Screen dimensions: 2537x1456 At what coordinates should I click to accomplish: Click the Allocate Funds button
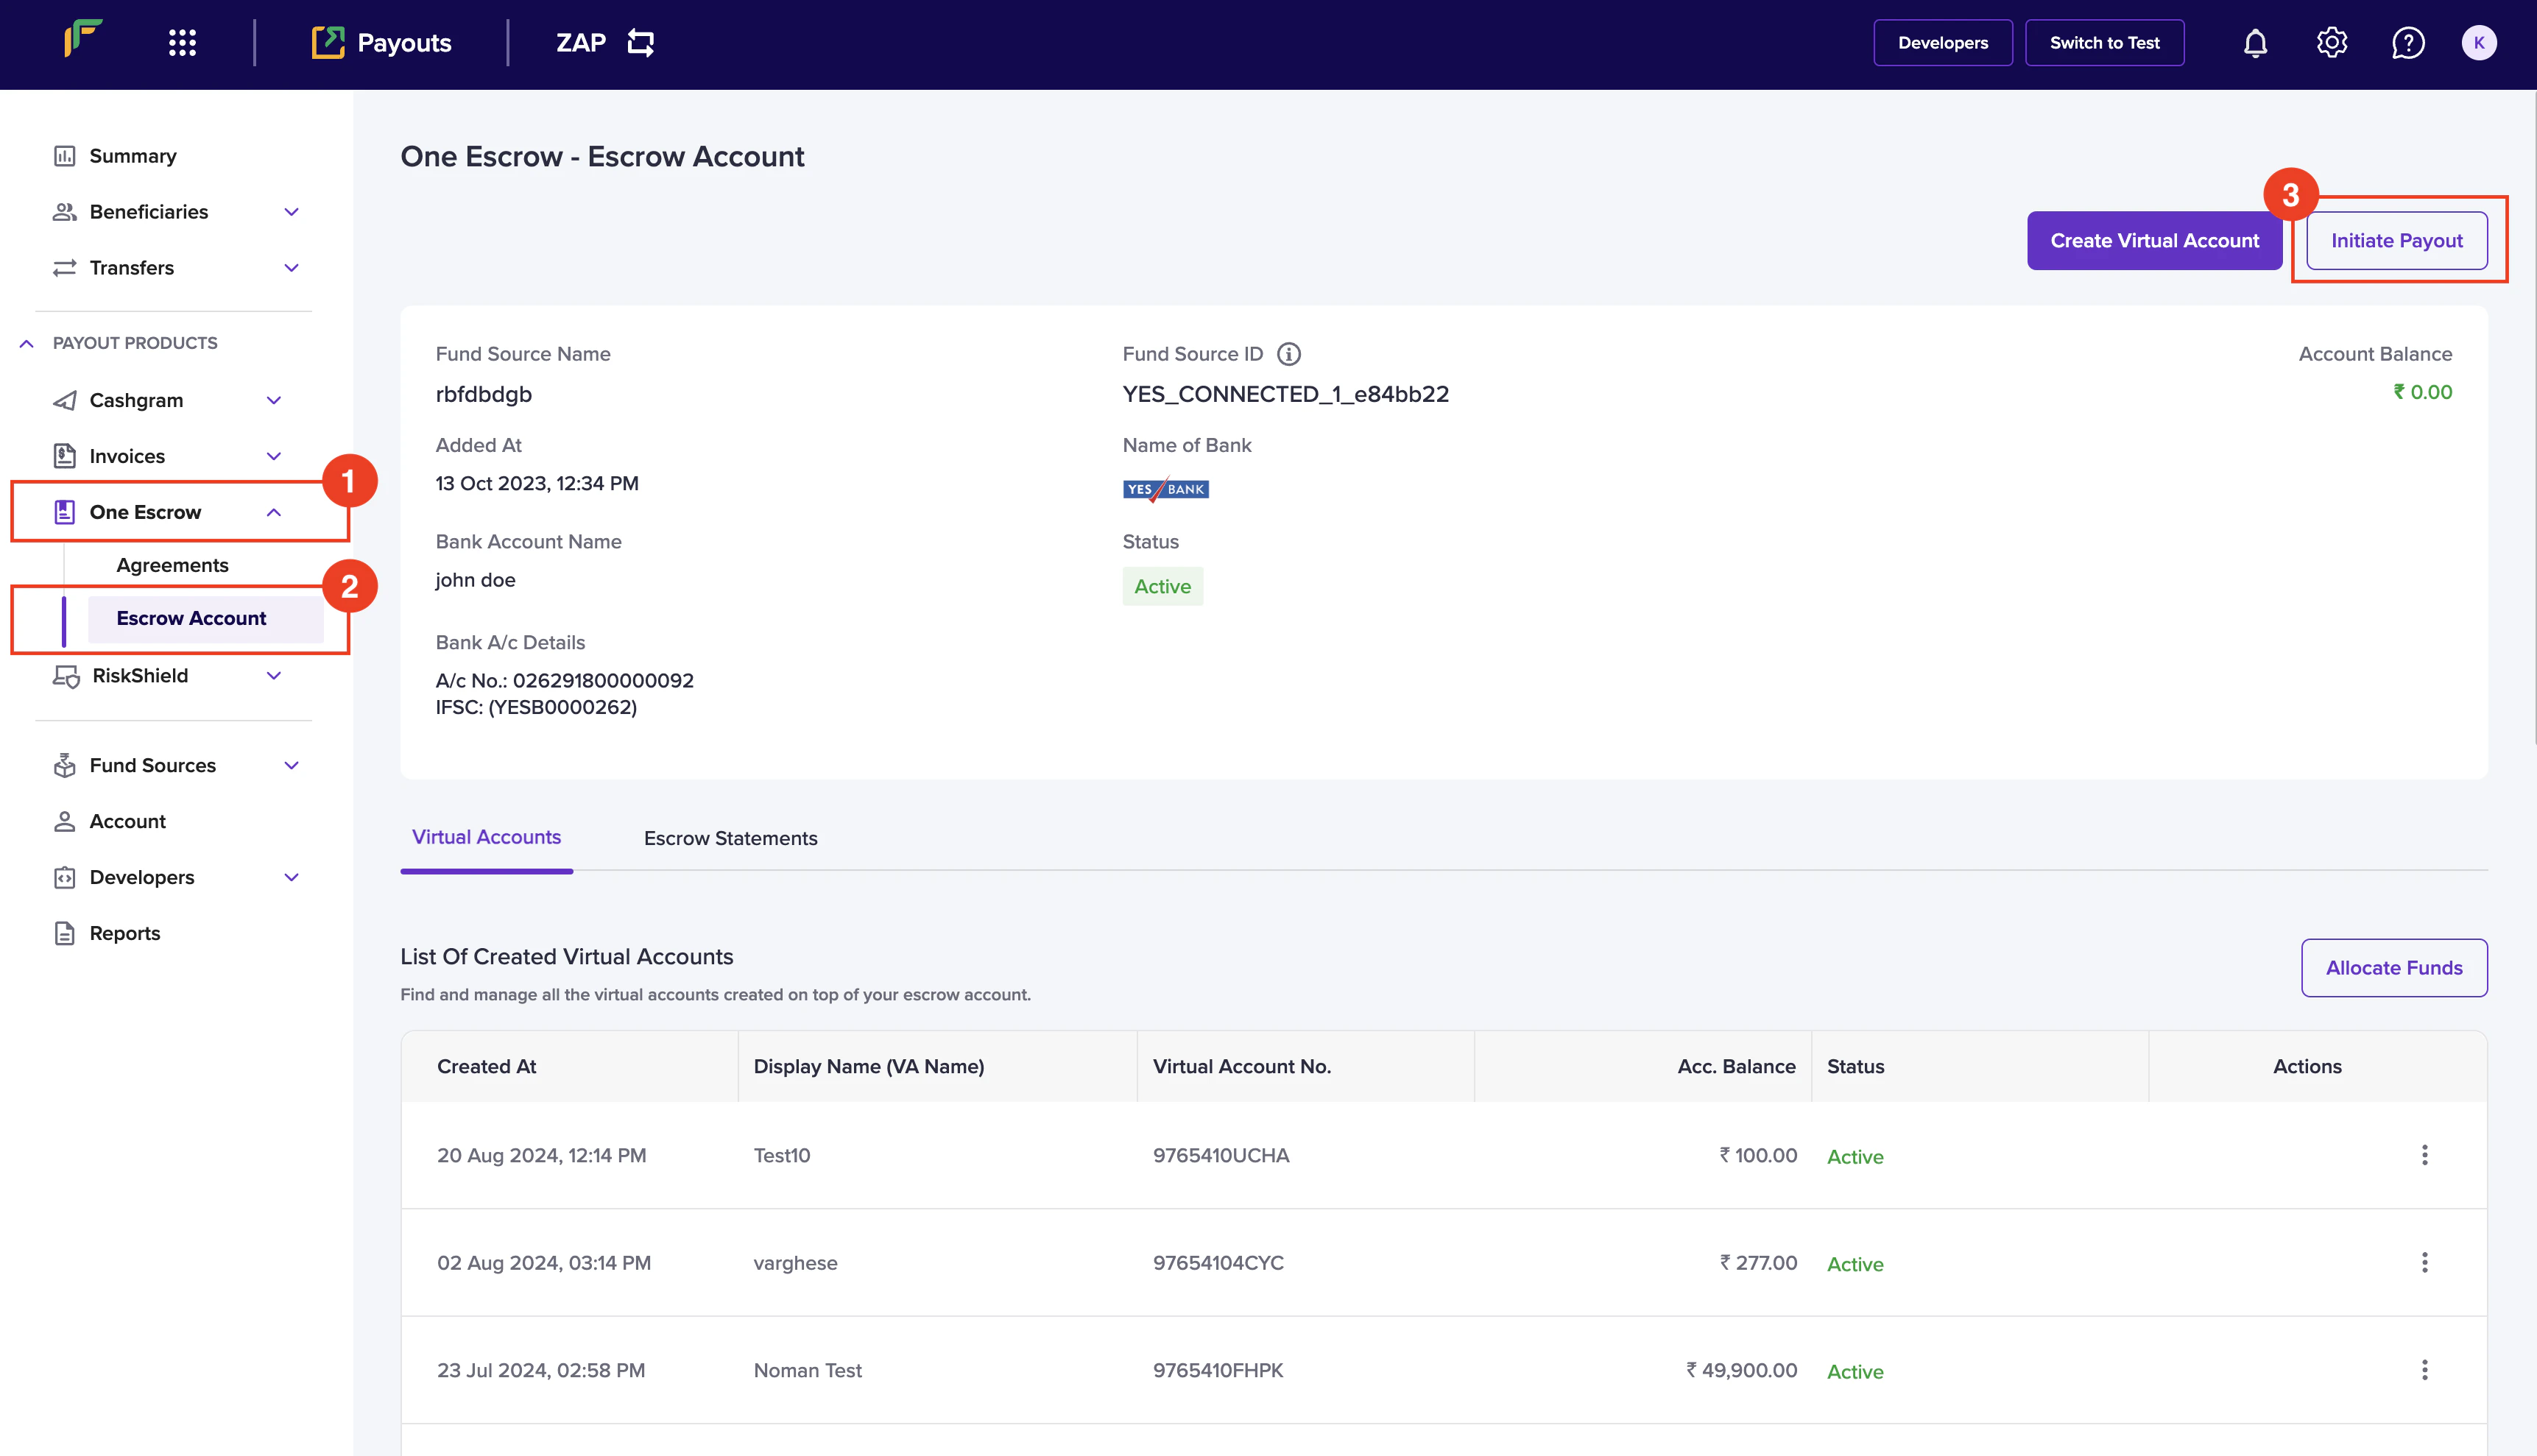point(2393,967)
